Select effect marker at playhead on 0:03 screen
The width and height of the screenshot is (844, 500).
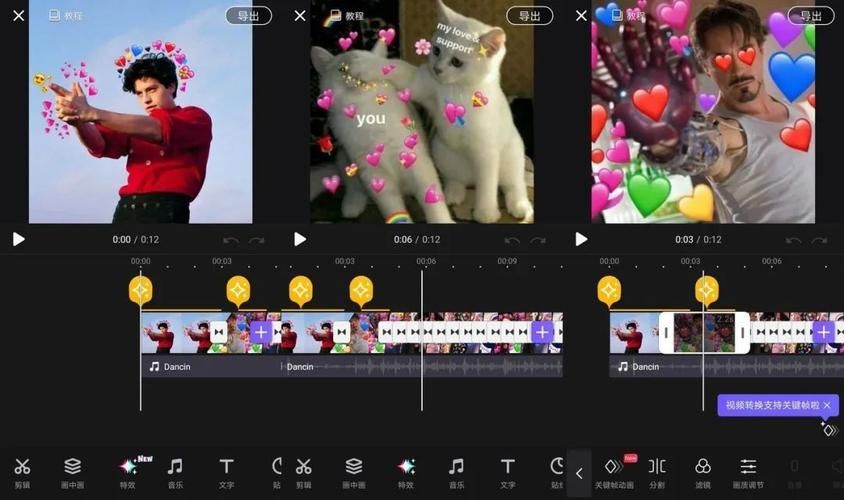pyautogui.click(x=707, y=291)
